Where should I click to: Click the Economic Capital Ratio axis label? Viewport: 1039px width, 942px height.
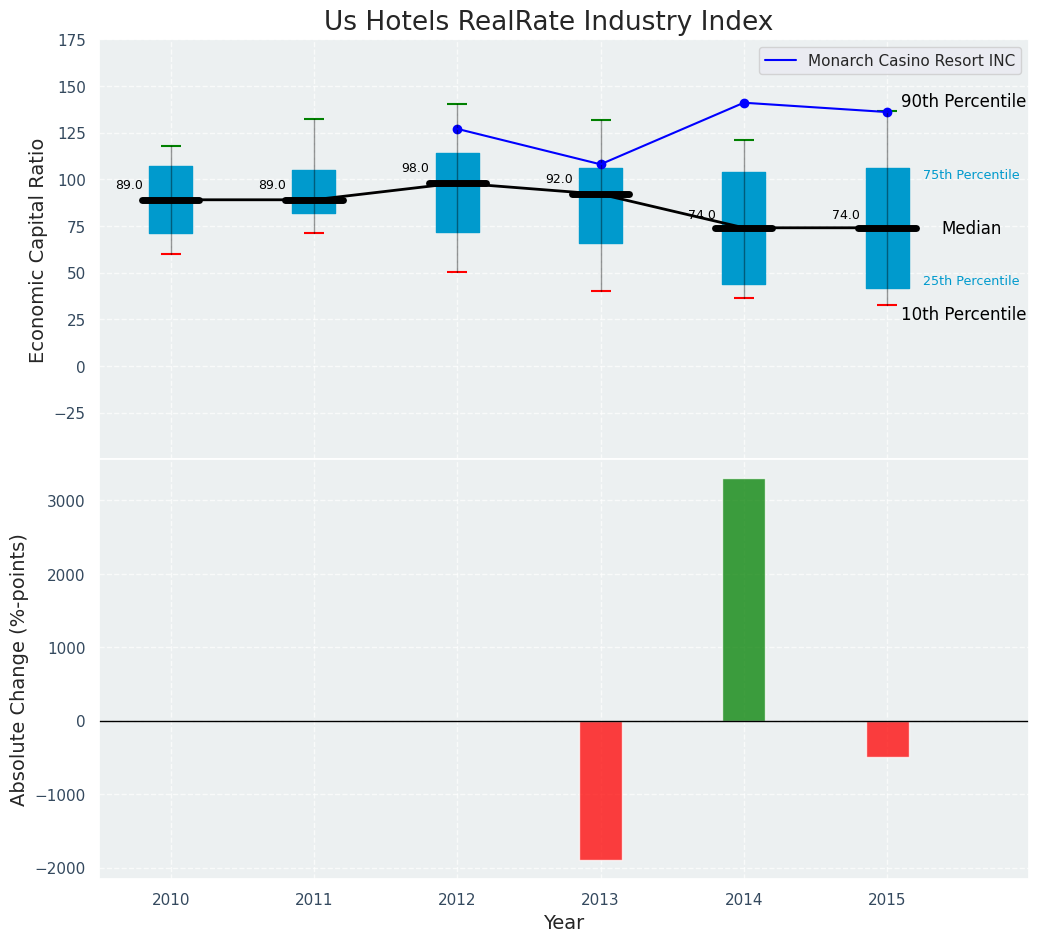38,250
